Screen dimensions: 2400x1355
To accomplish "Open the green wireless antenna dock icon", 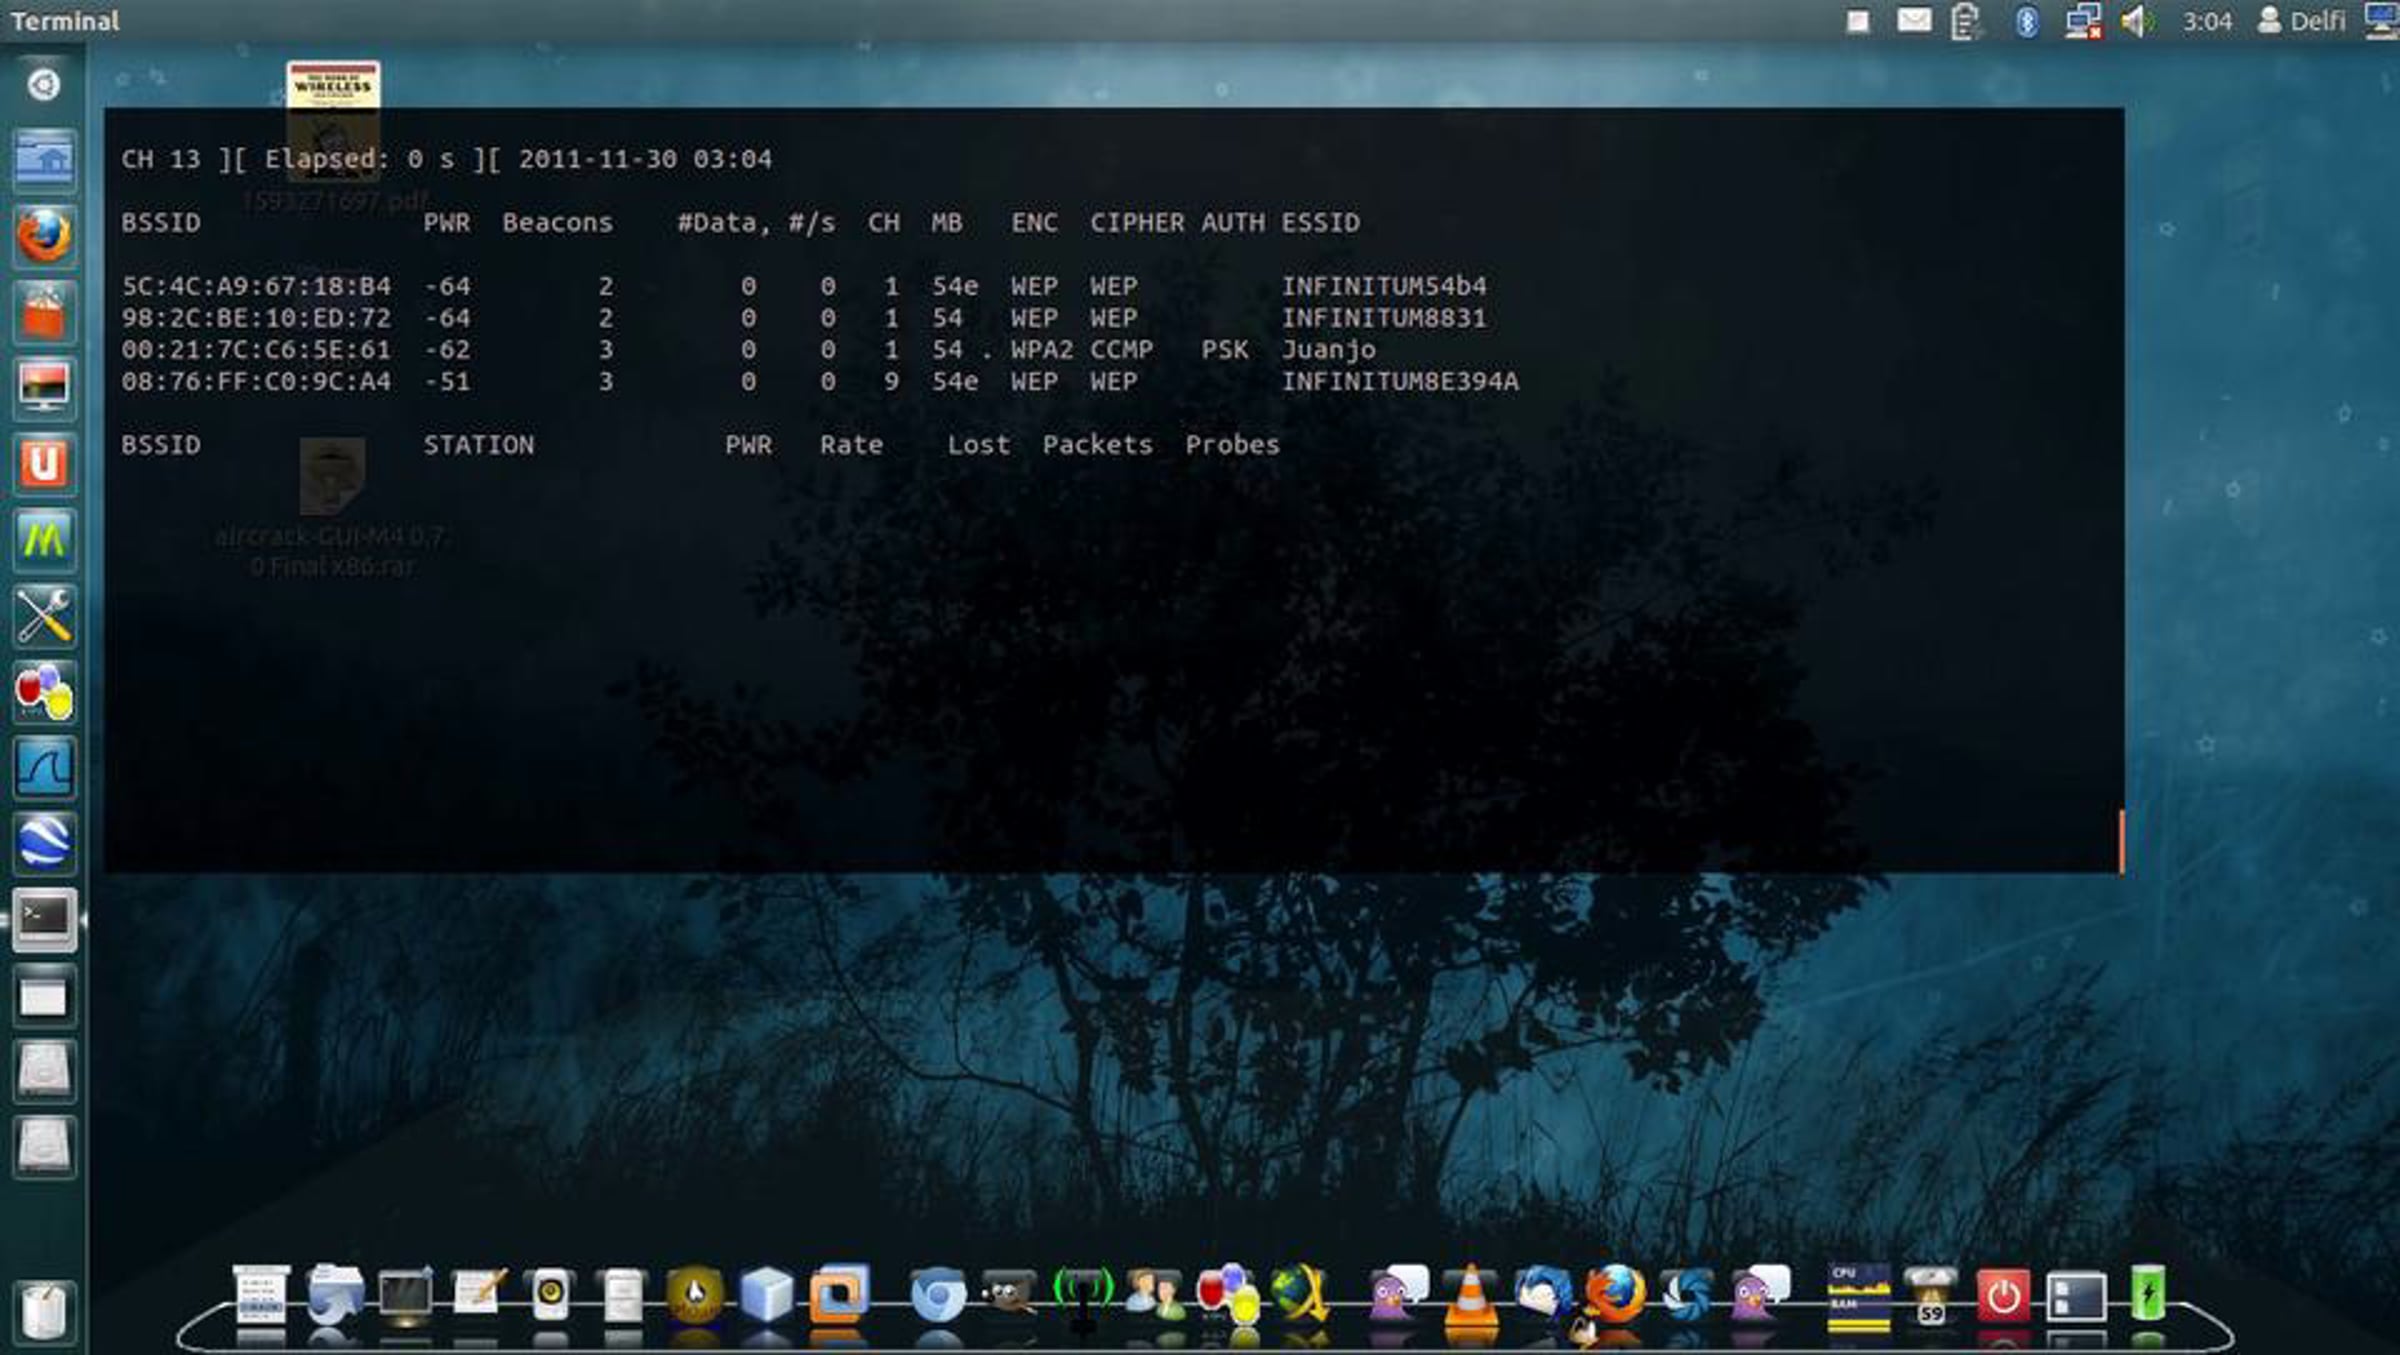I will (1083, 1296).
